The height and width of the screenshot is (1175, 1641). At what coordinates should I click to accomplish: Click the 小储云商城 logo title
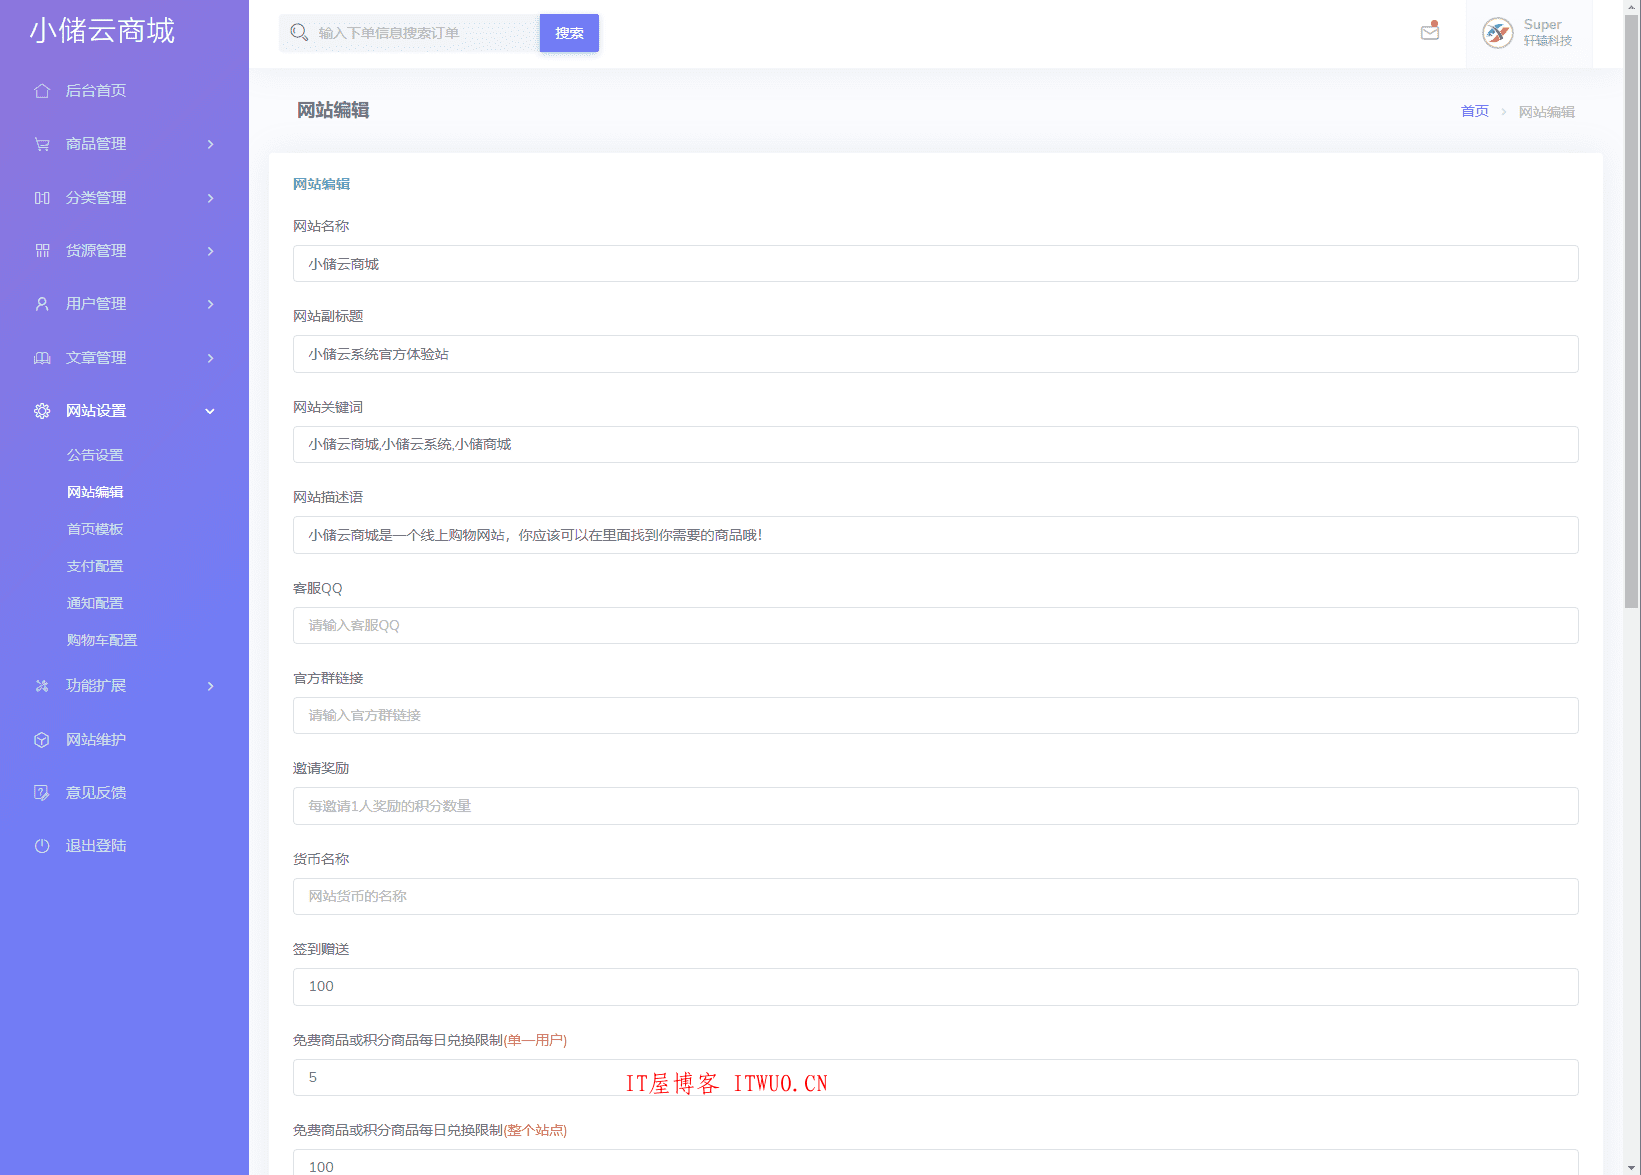pyautogui.click(x=102, y=31)
